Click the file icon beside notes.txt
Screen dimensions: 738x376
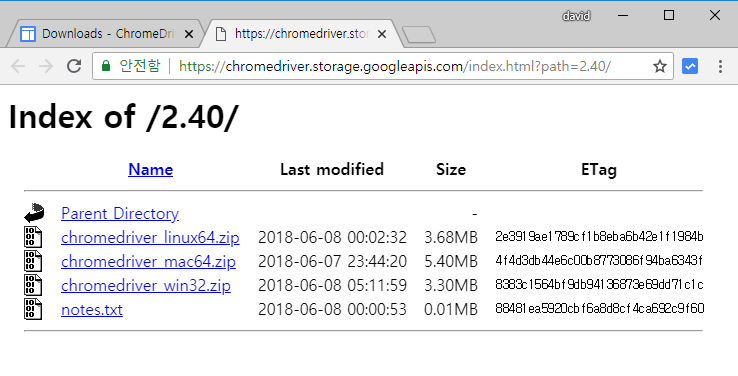click(33, 309)
